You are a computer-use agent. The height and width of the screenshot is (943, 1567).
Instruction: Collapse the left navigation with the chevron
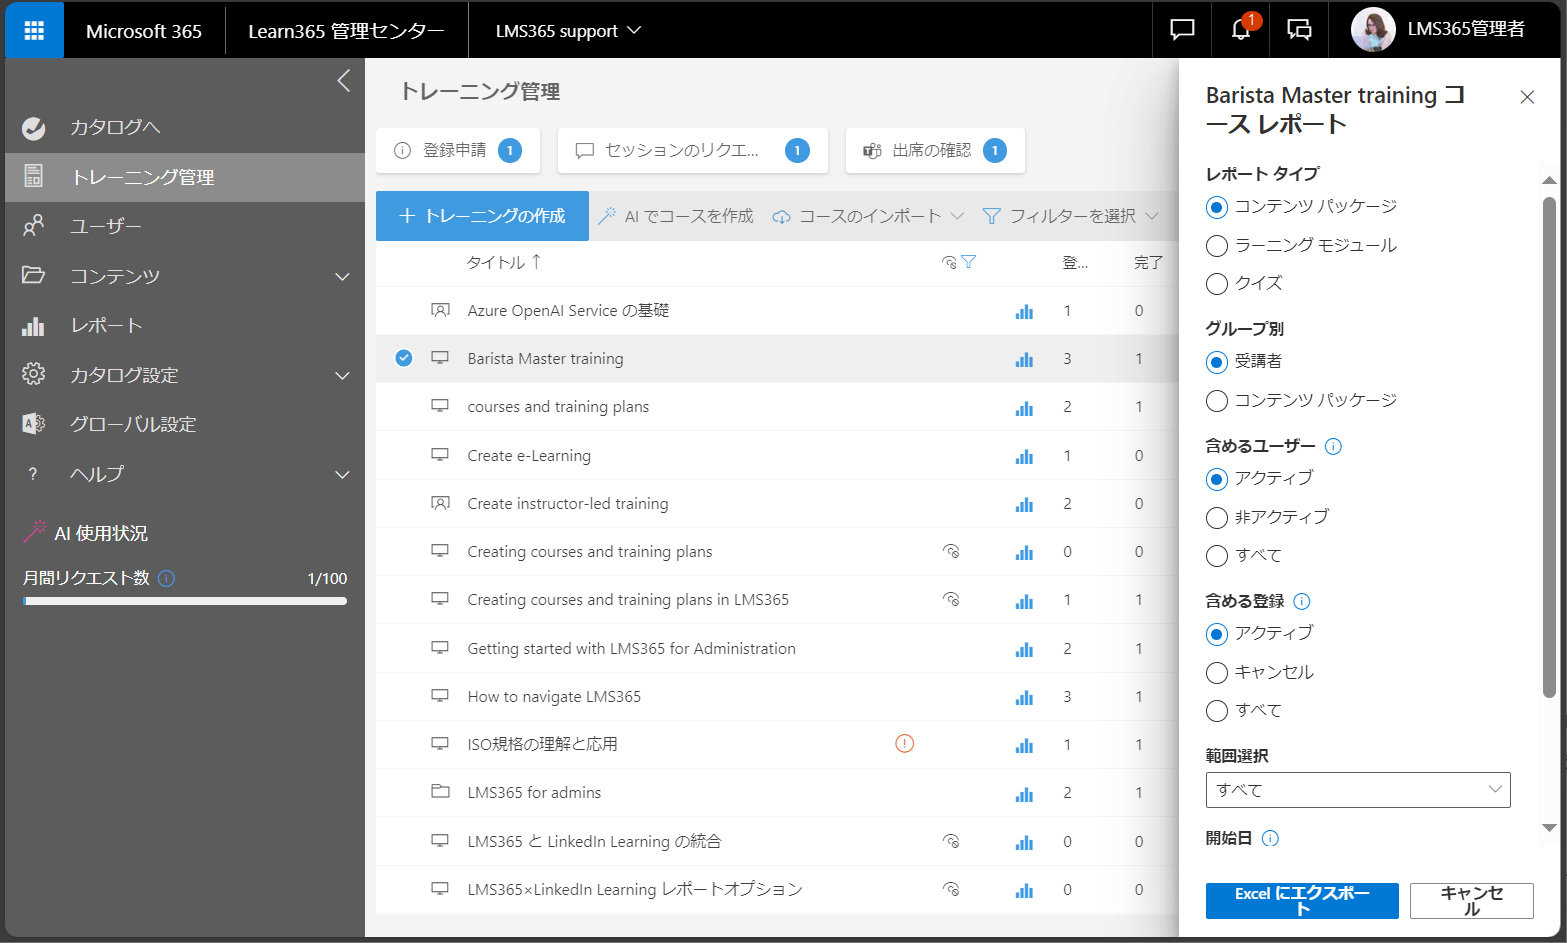(x=344, y=81)
